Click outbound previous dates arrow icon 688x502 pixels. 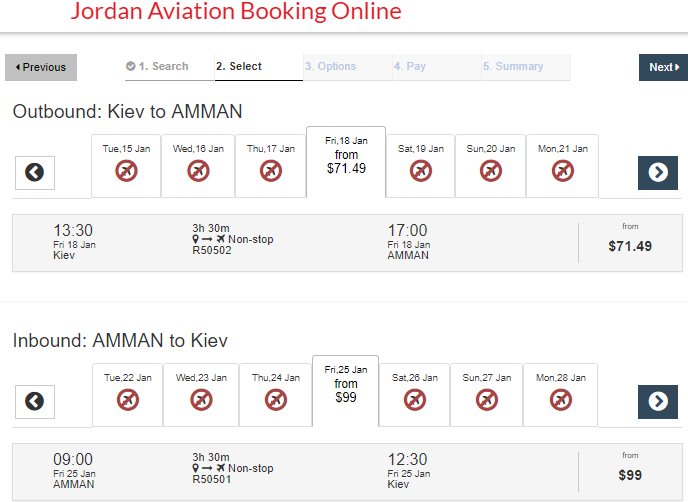[35, 172]
